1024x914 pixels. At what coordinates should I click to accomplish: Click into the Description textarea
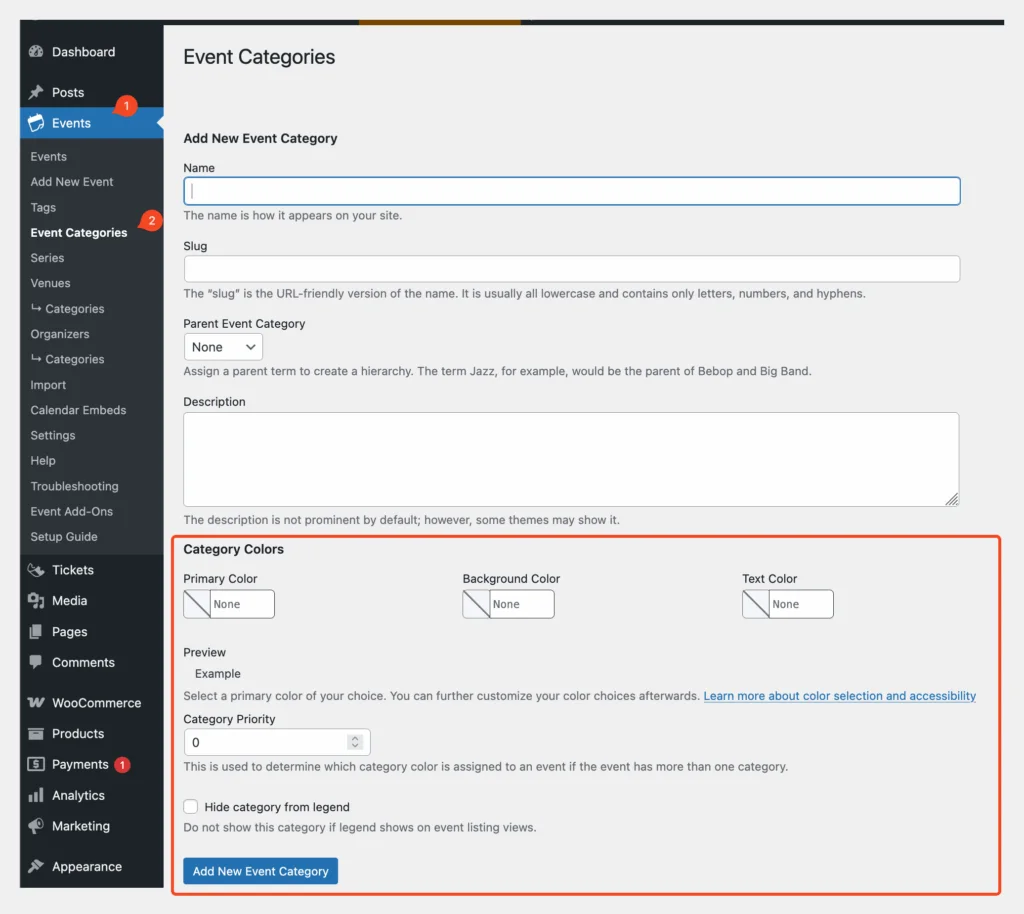pos(571,459)
